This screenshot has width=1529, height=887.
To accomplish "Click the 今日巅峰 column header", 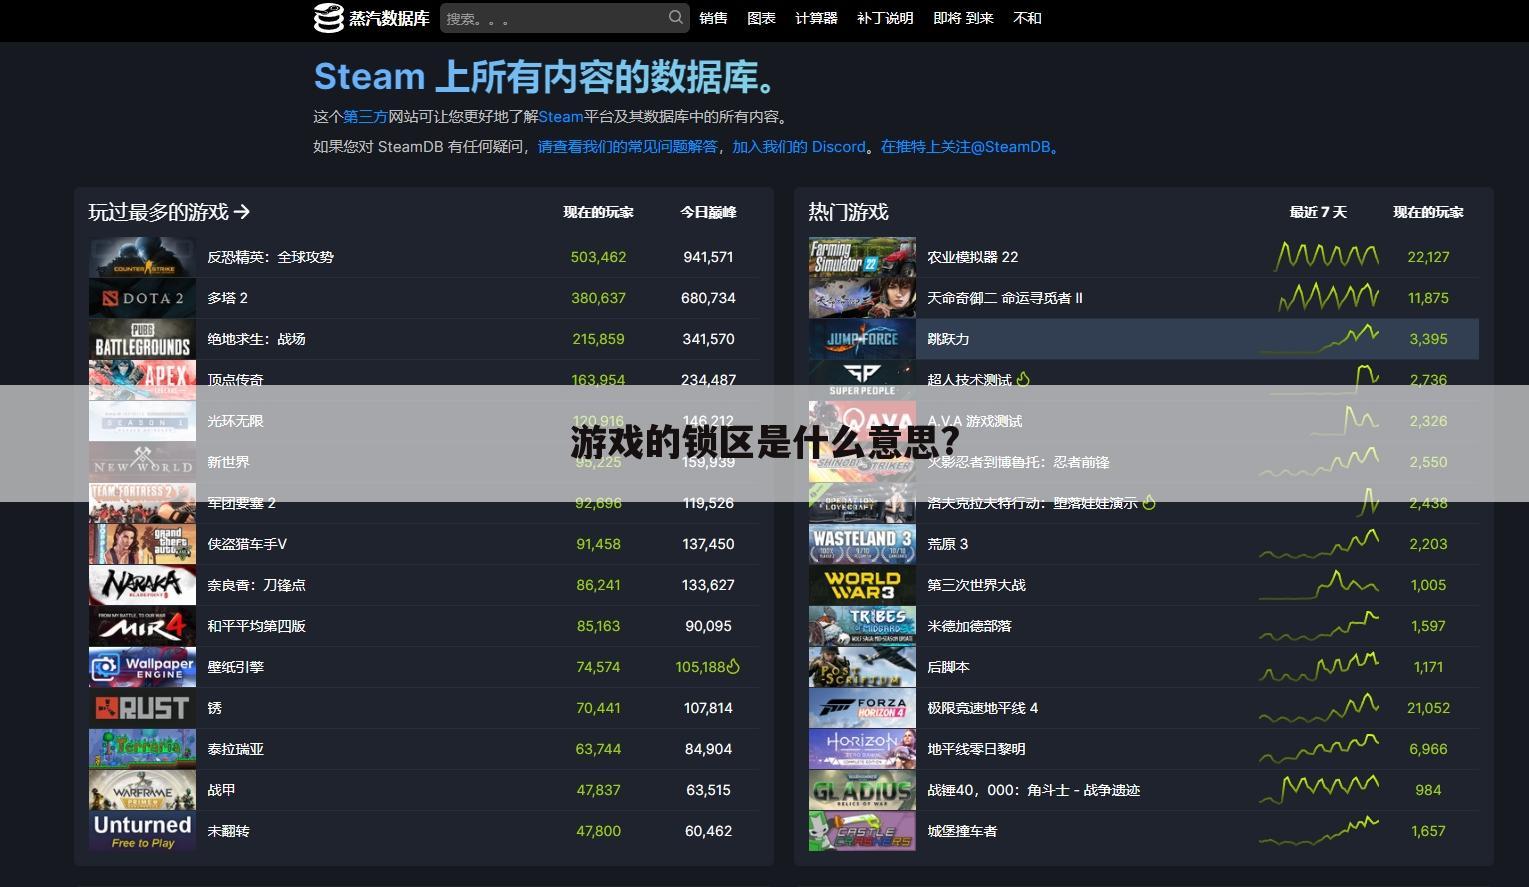I will pos(708,212).
